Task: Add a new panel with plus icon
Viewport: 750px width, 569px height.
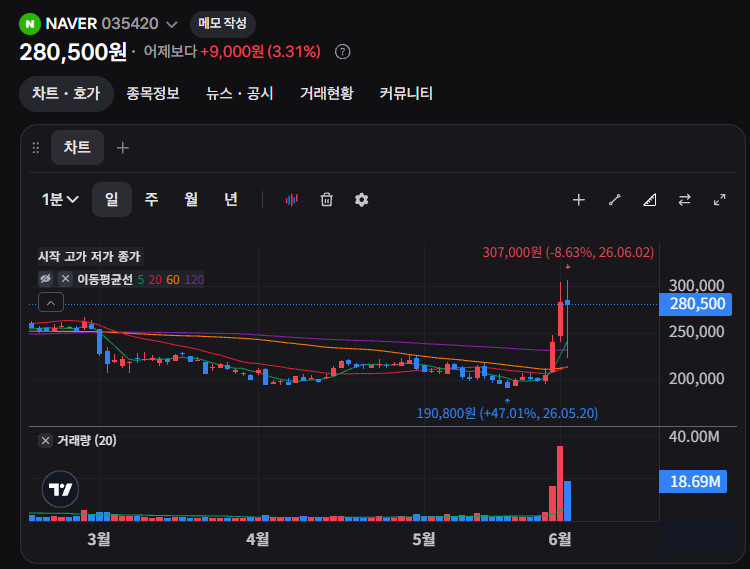Action: tap(123, 148)
